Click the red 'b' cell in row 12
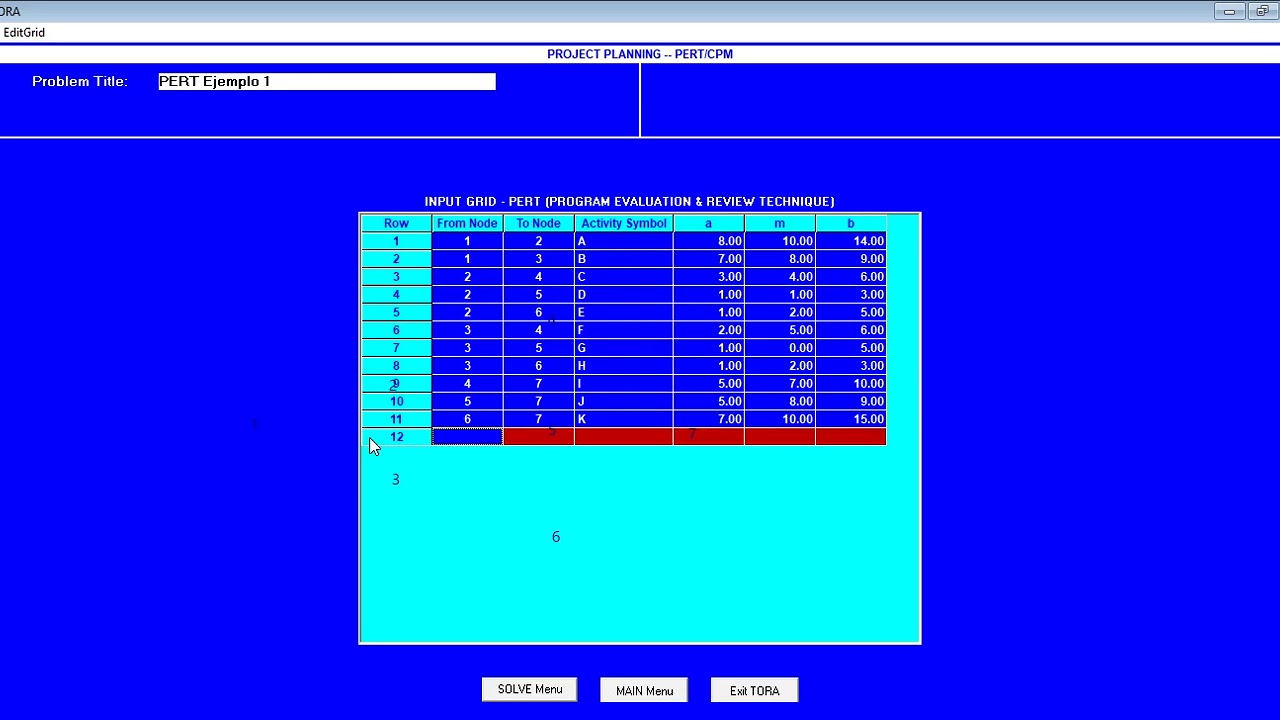 click(x=850, y=437)
